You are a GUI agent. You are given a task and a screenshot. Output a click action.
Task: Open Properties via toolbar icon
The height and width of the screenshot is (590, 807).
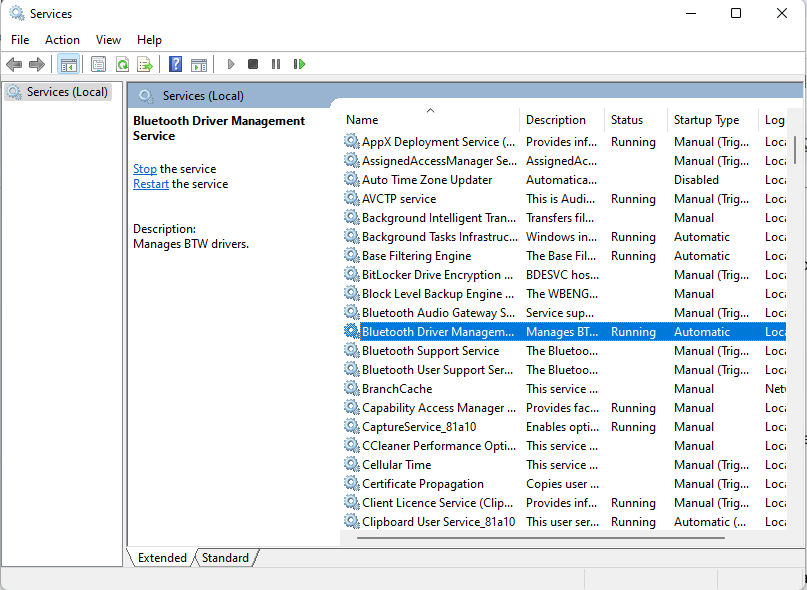click(98, 64)
